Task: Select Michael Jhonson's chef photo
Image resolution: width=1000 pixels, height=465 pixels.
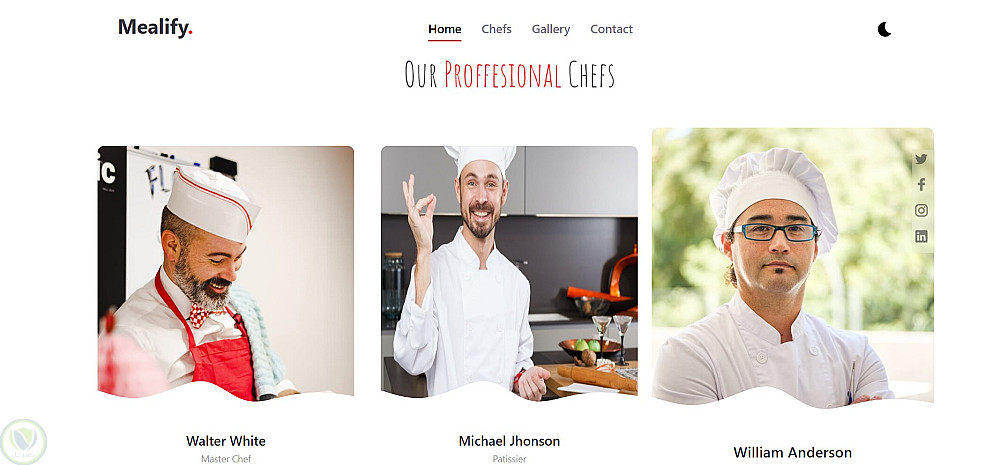Action: 509,273
